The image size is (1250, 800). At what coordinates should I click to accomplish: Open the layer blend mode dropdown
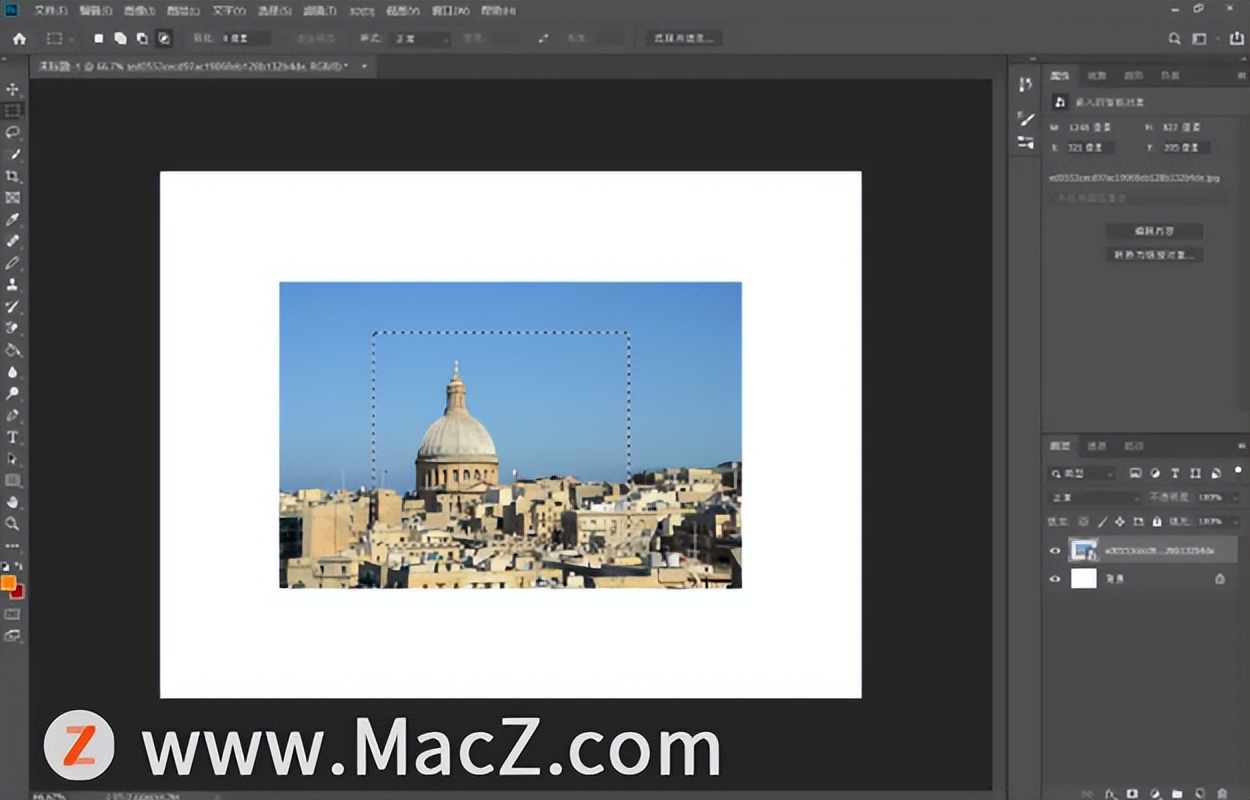[x=1094, y=497]
